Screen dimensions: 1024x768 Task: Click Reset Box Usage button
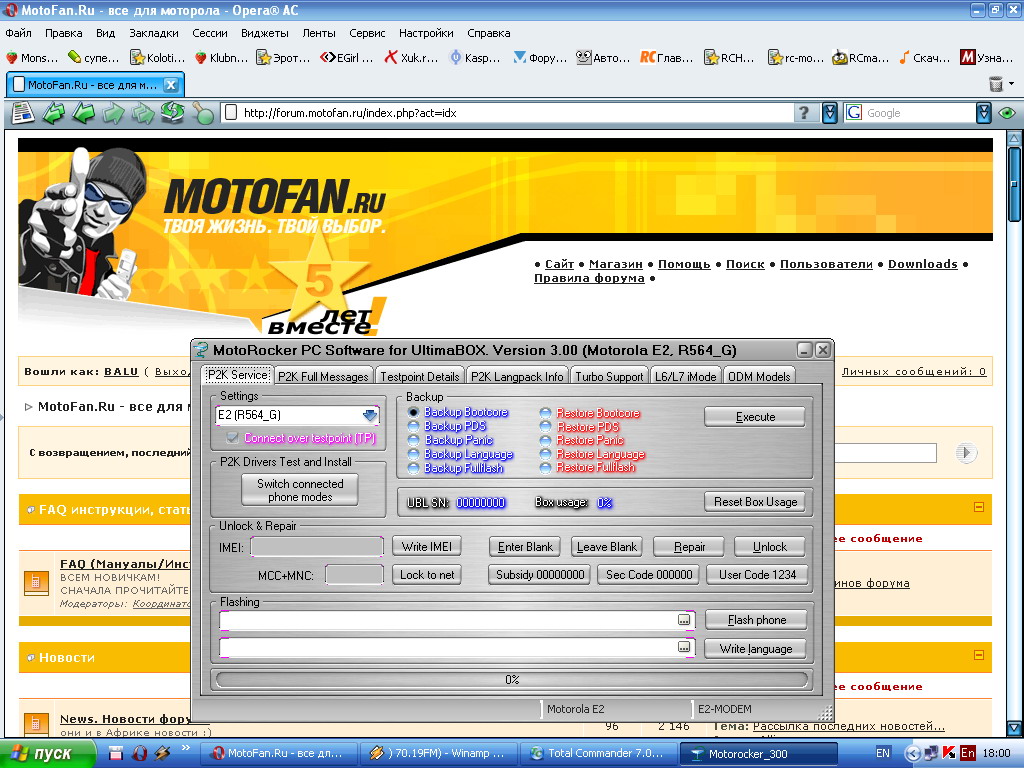(x=755, y=502)
